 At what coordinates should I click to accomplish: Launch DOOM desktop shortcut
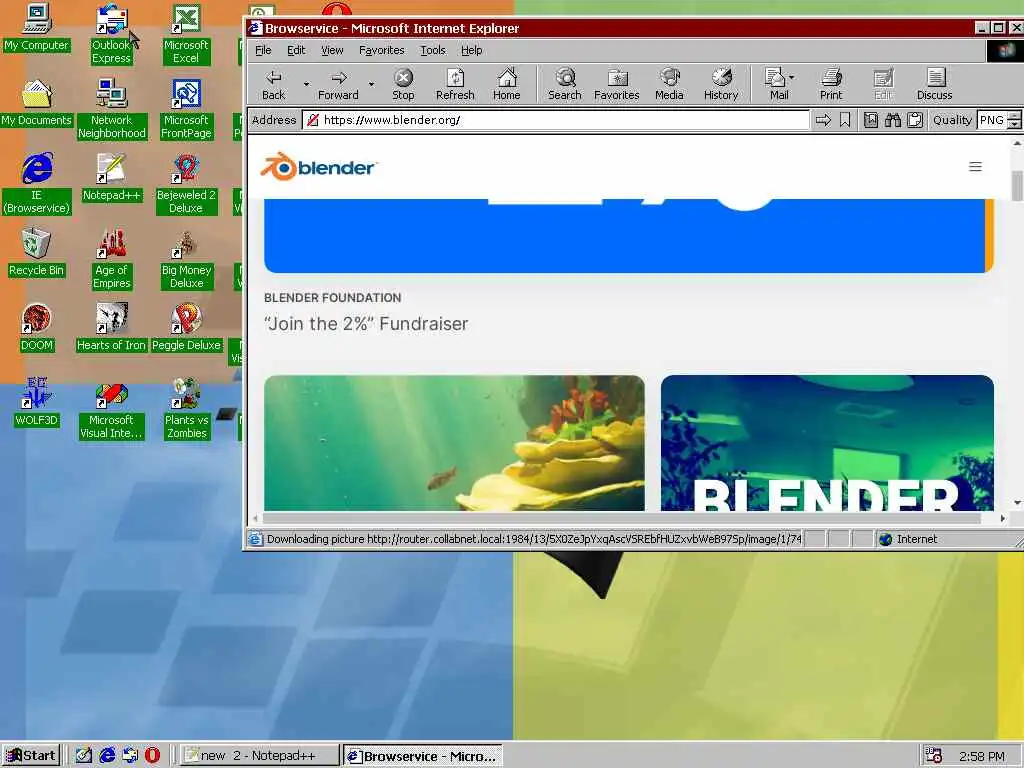[x=37, y=328]
